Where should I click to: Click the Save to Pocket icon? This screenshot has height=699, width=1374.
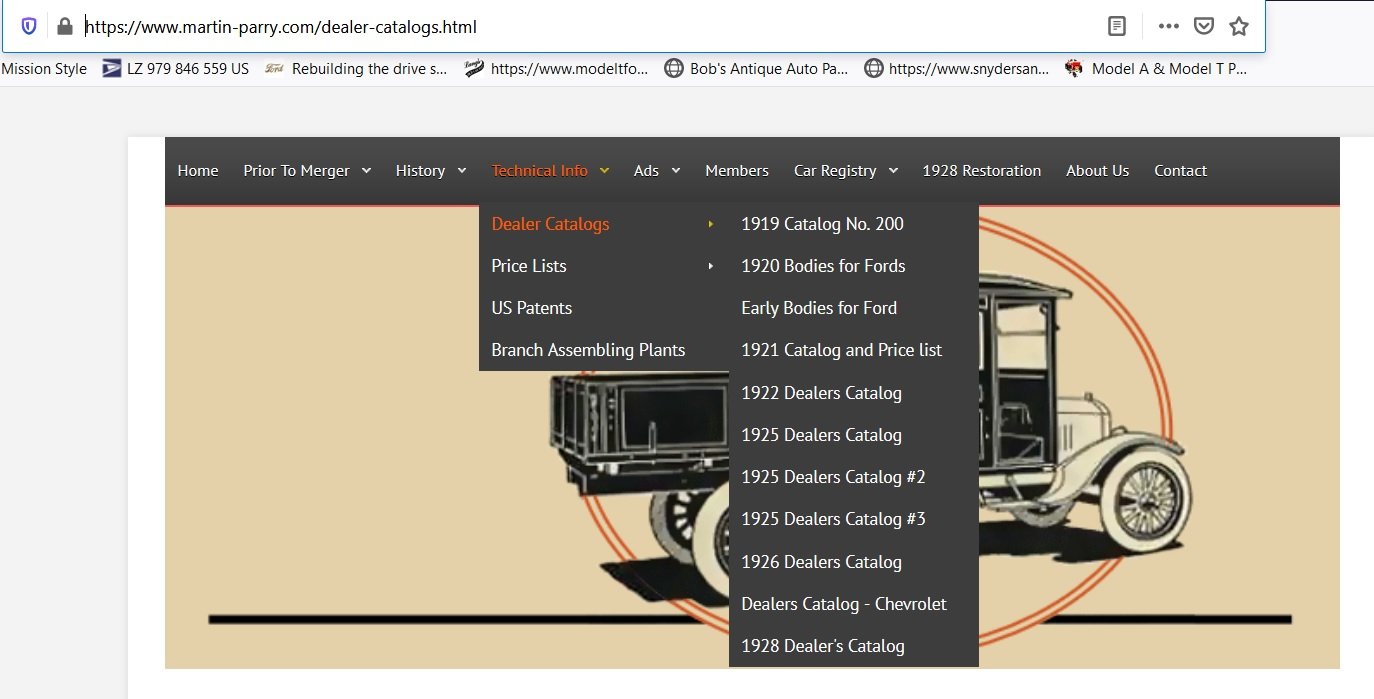click(x=1204, y=27)
